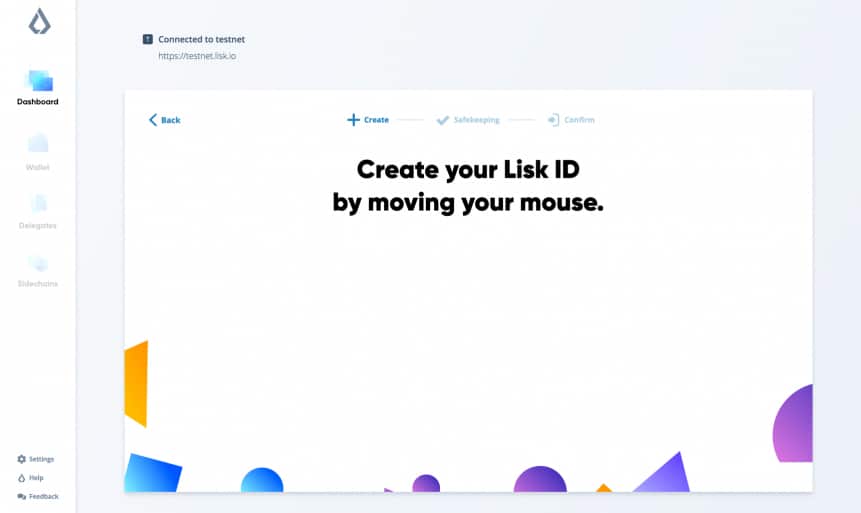Click the plus icon beside Create

353,120
